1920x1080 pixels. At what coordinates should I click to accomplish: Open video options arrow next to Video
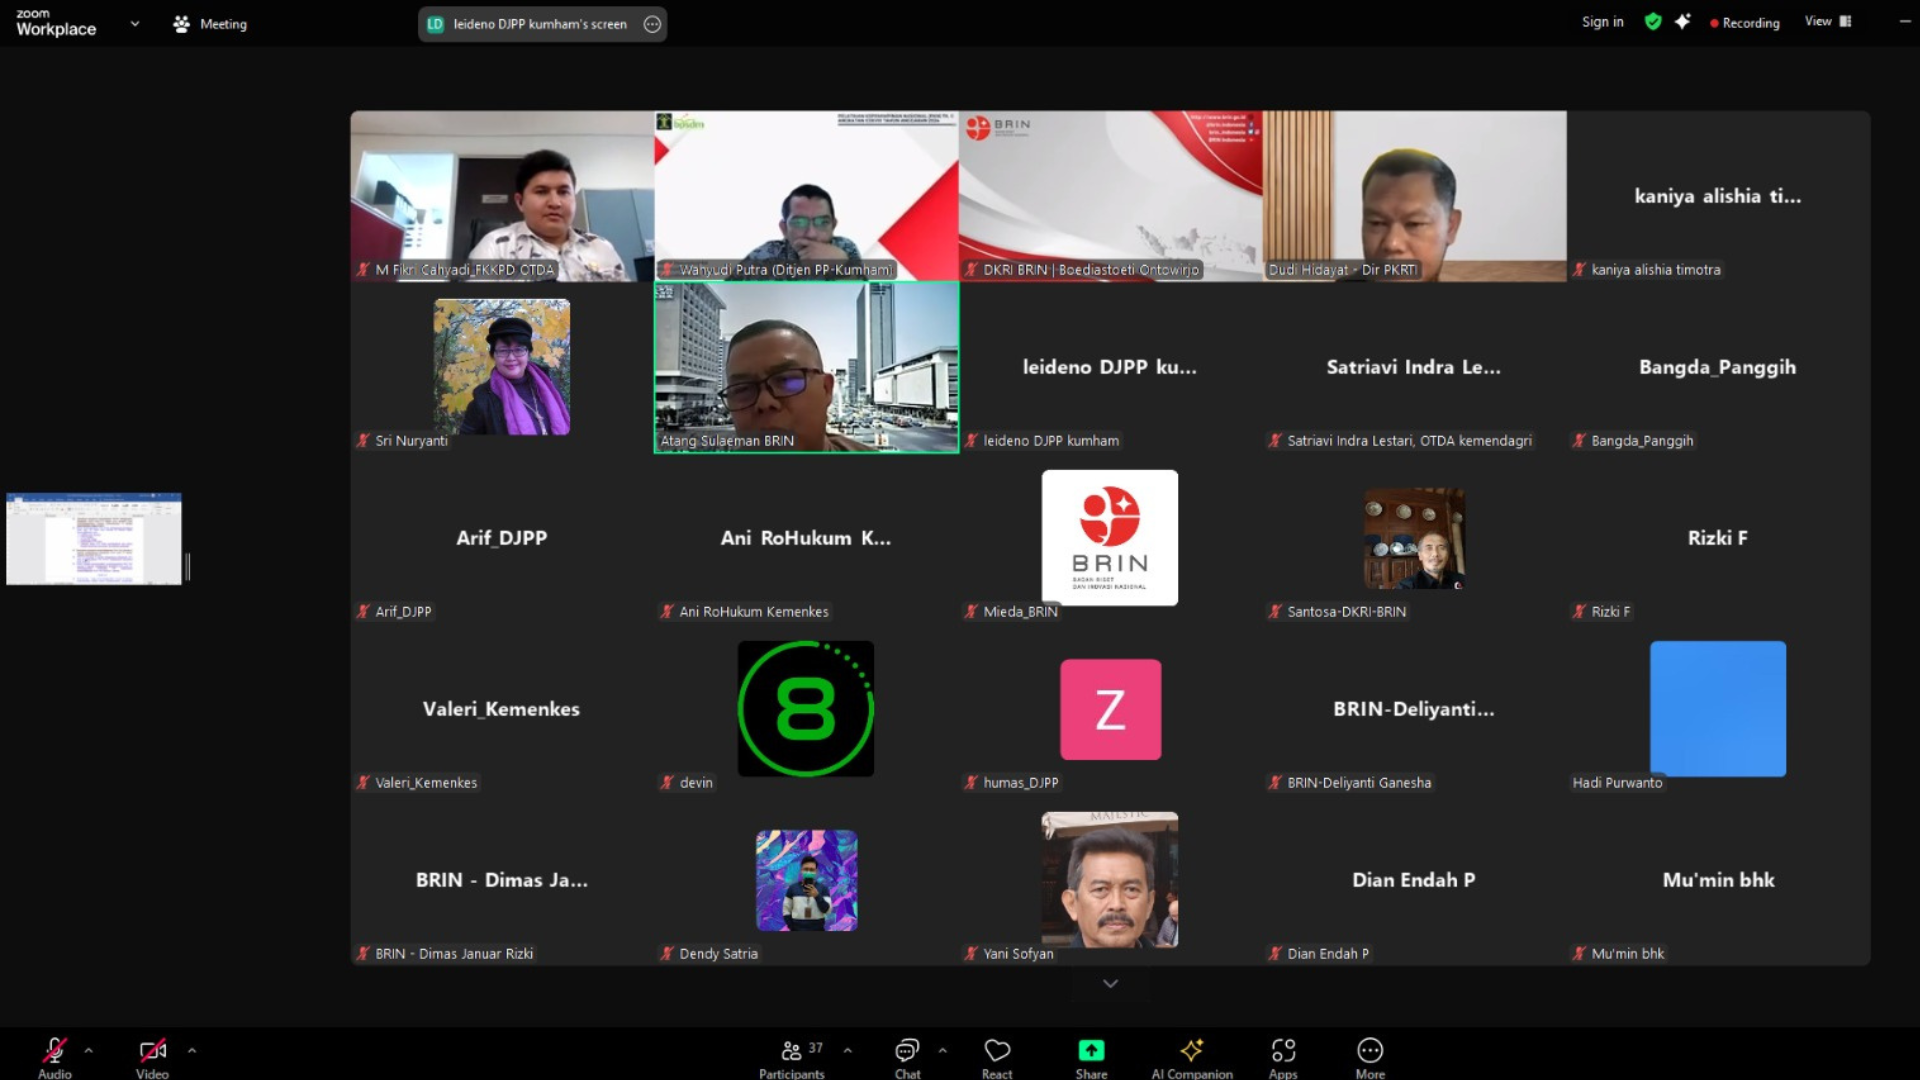tap(192, 1050)
